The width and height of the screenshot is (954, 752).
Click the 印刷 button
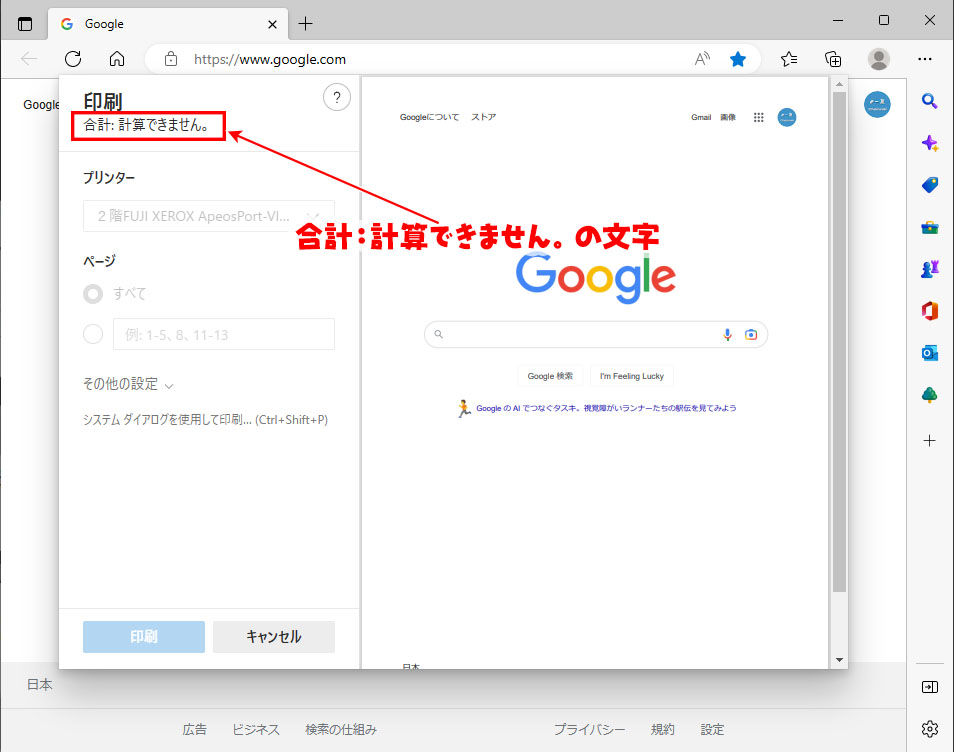pos(144,637)
